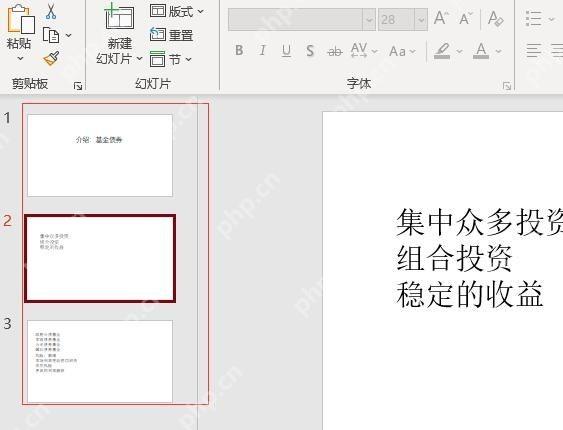563x430 pixels.
Task: Click slide number 3 in the panel
Action: coord(7,323)
